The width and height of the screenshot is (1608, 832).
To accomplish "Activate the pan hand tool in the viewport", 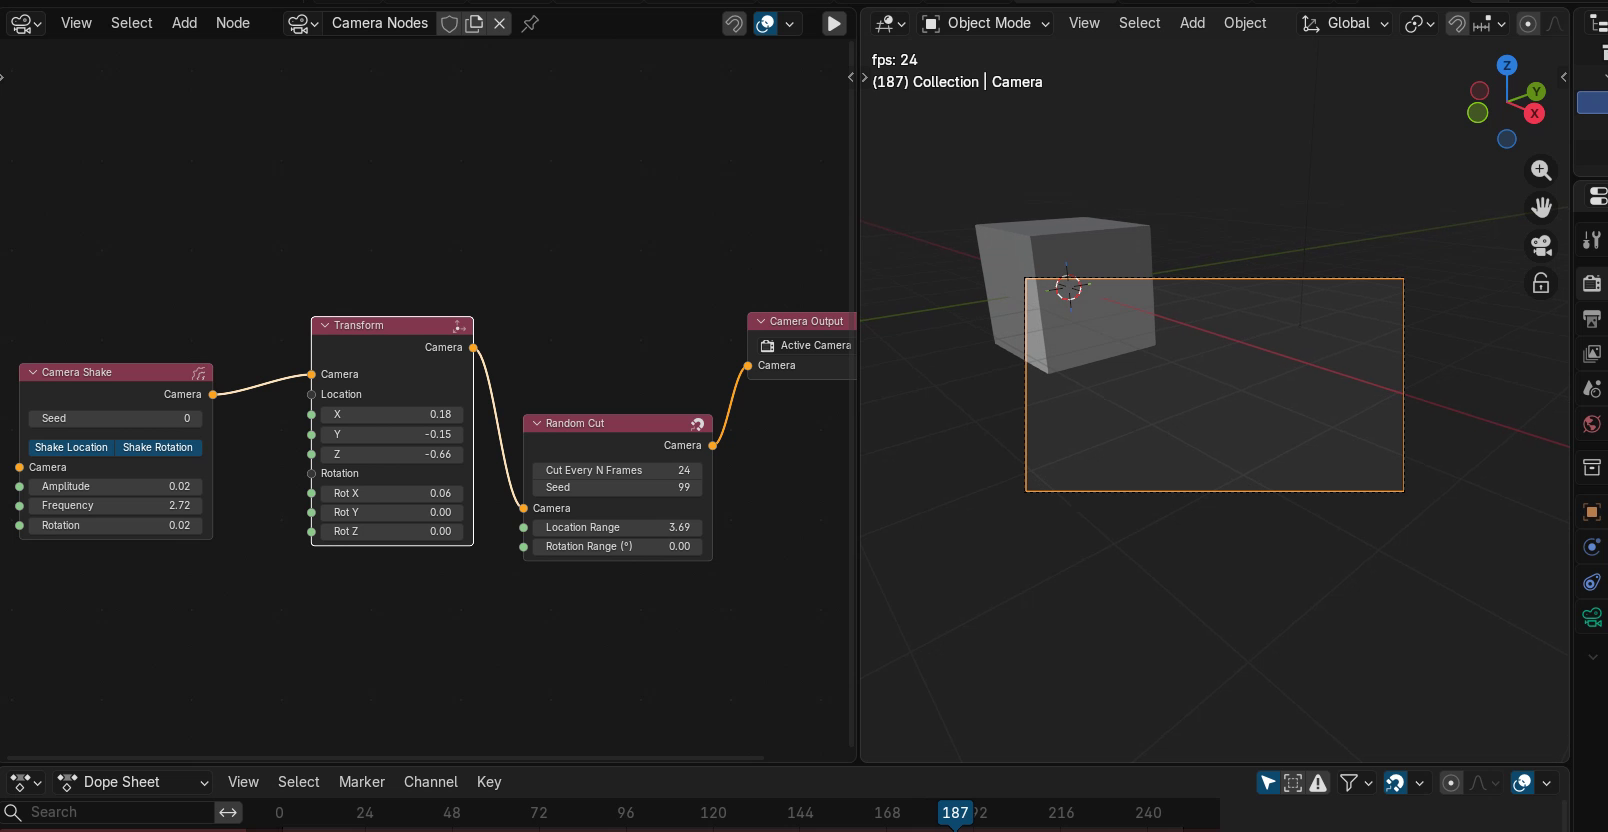I will pyautogui.click(x=1541, y=207).
